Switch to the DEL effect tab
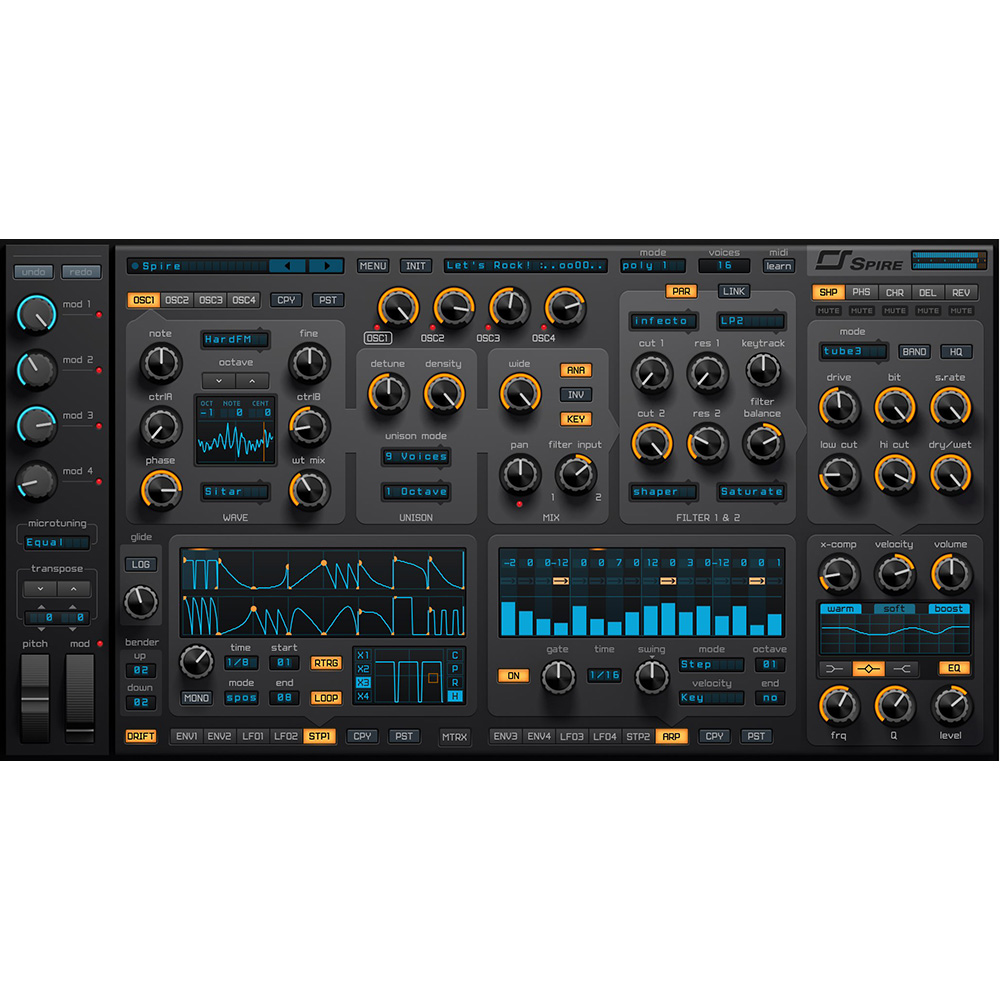 click(927, 292)
